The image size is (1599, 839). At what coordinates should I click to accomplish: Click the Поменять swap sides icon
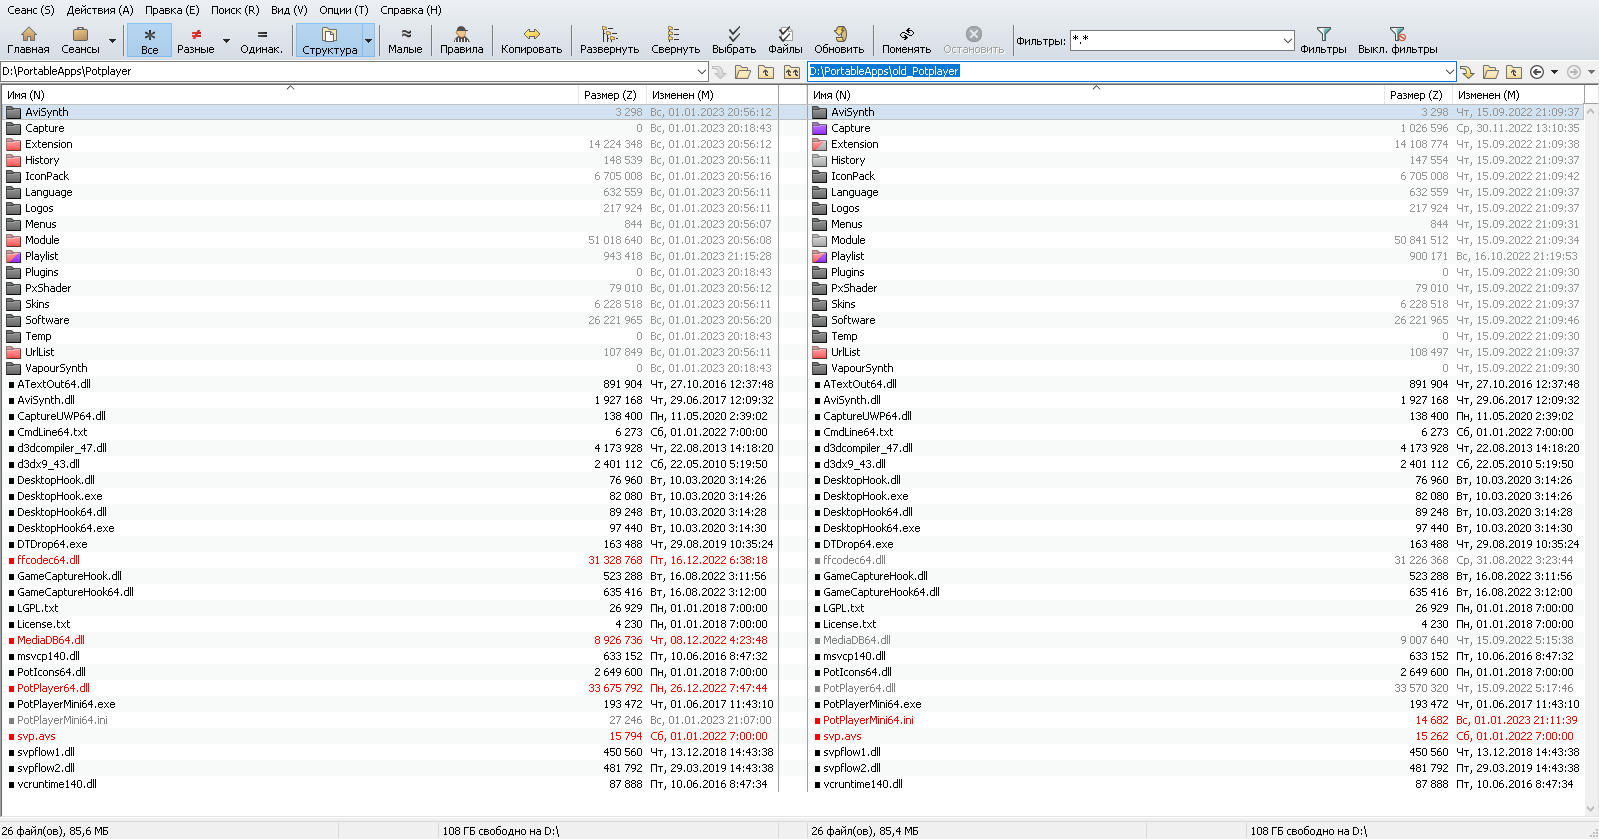[x=906, y=41]
